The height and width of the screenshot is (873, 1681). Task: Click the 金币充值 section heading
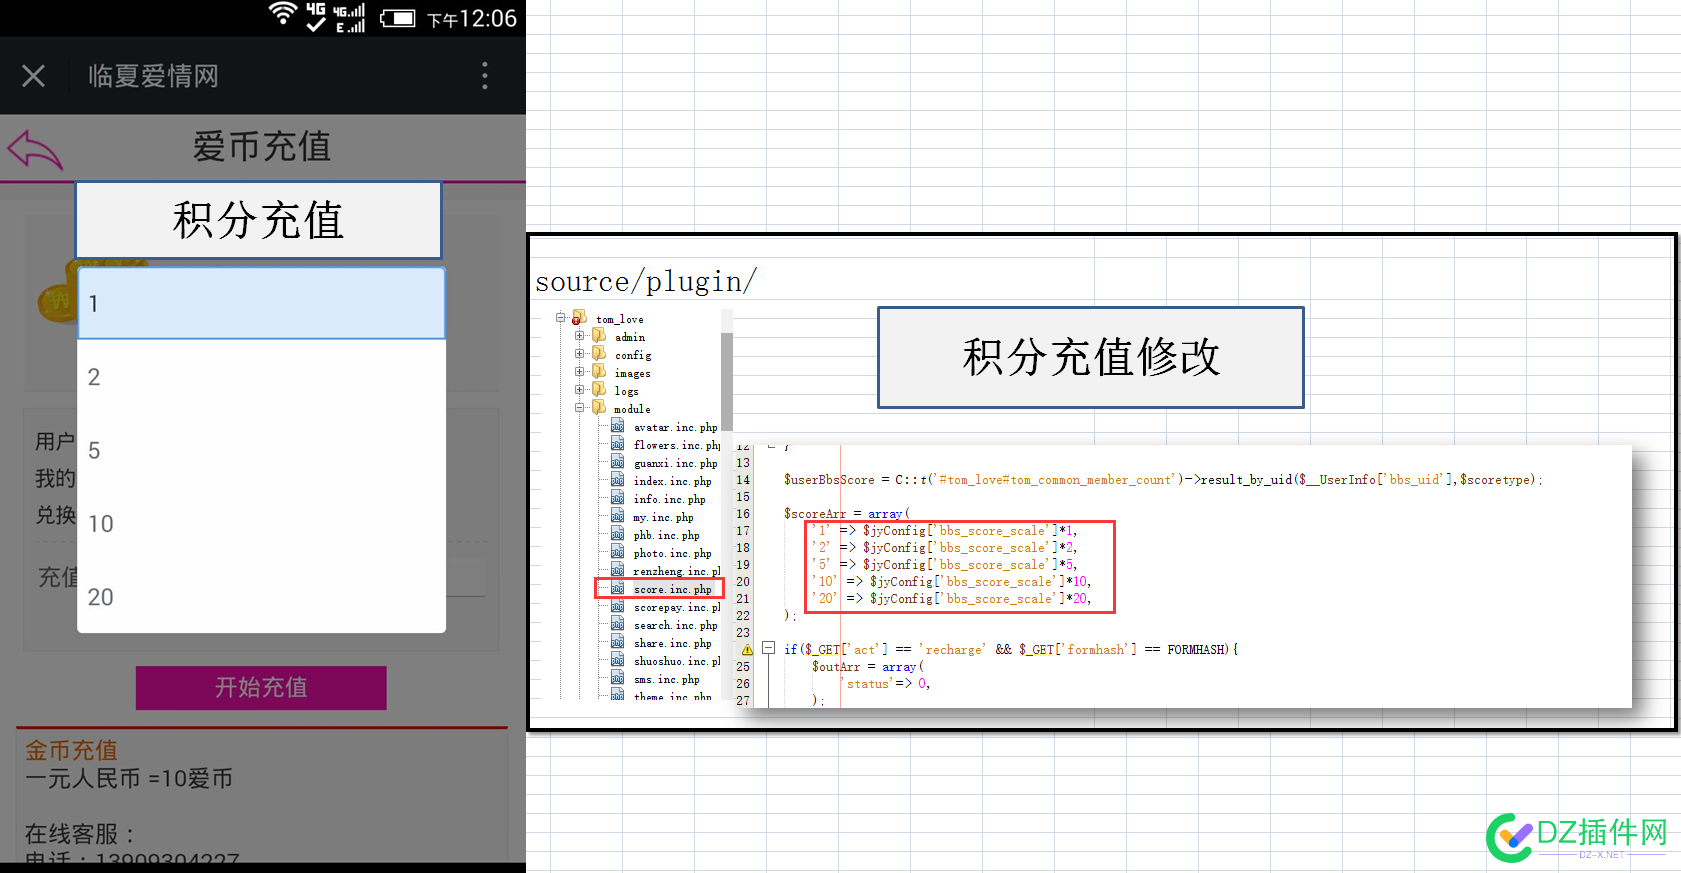(x=71, y=750)
